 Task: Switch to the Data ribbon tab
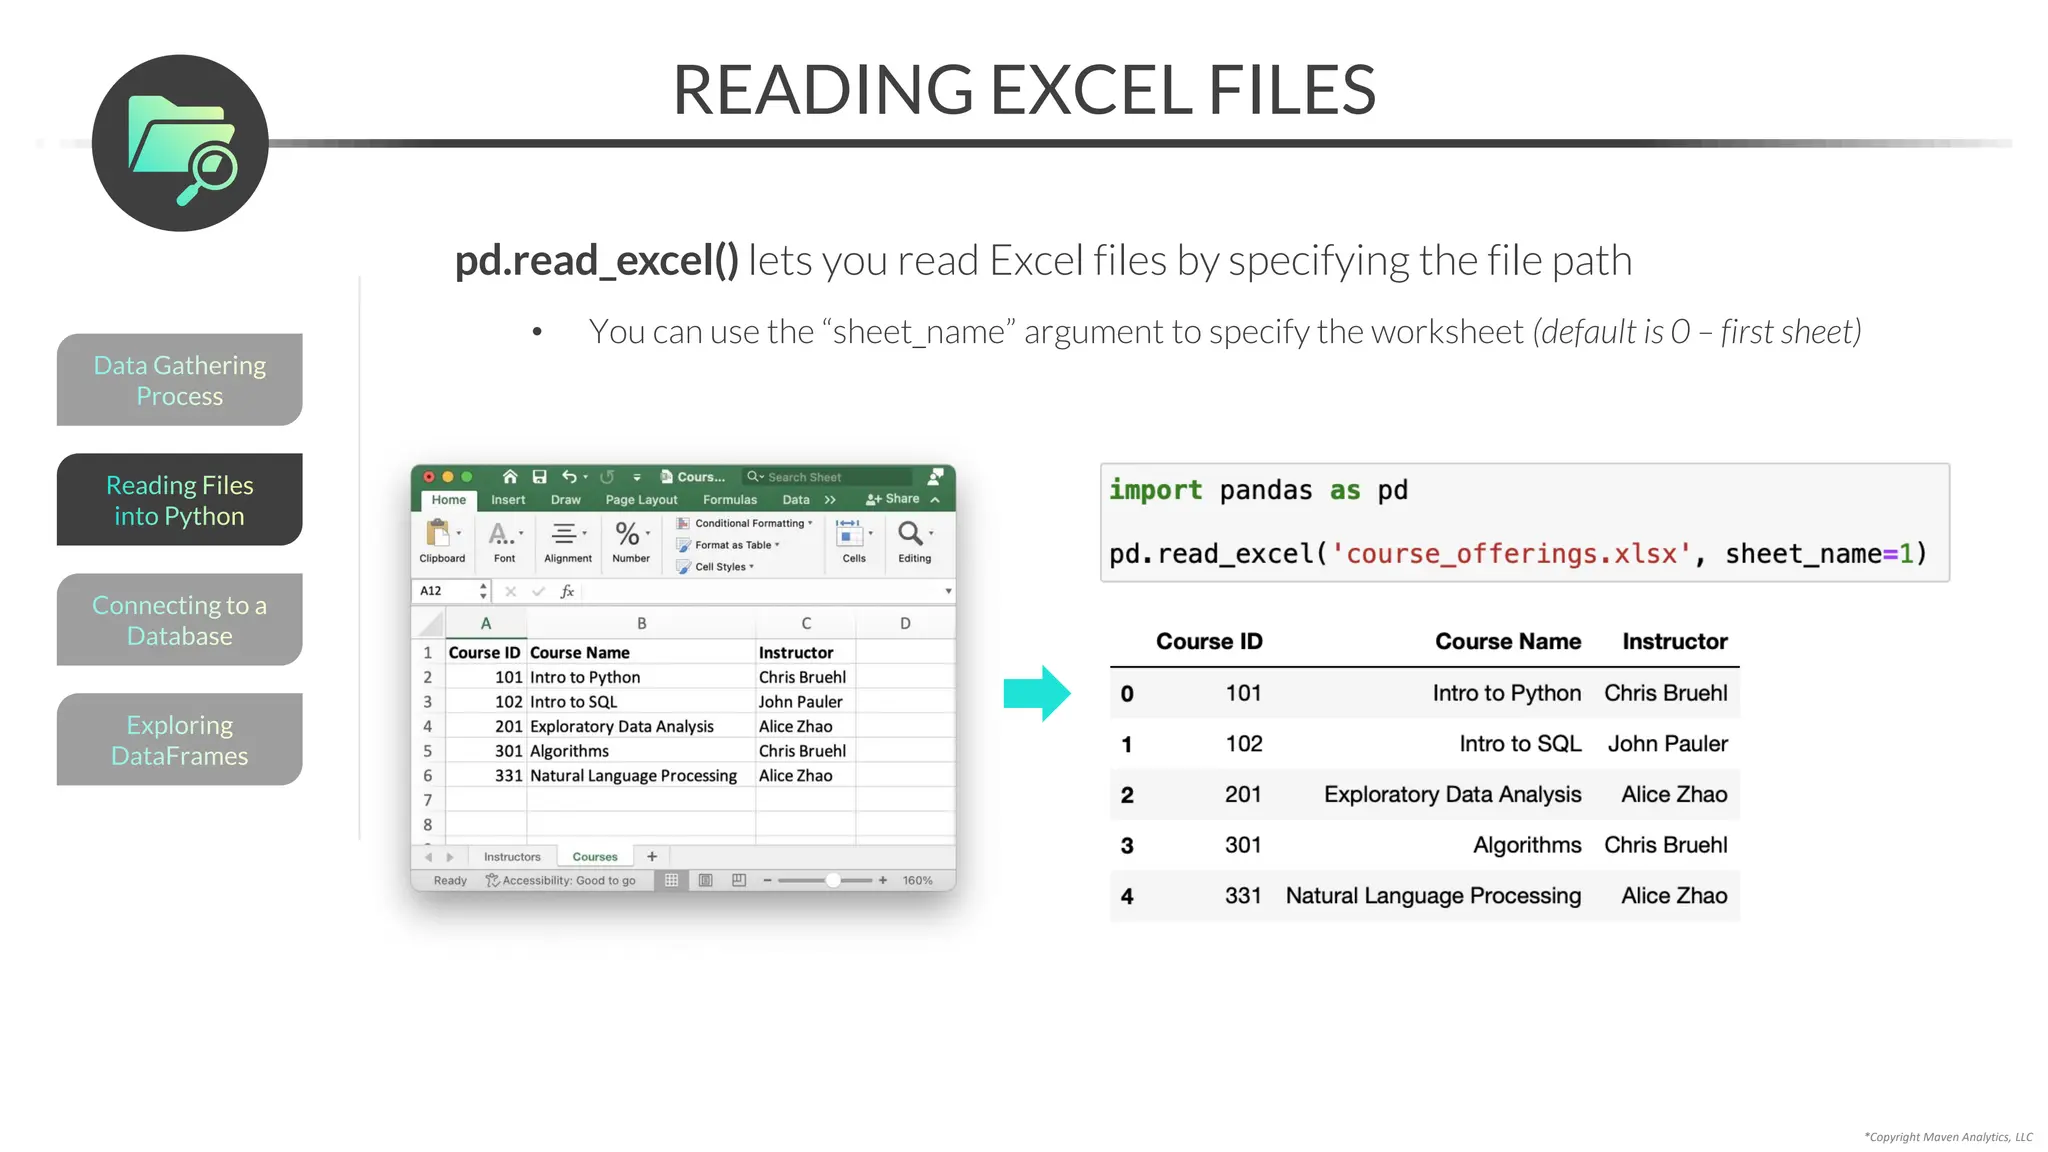[796, 500]
